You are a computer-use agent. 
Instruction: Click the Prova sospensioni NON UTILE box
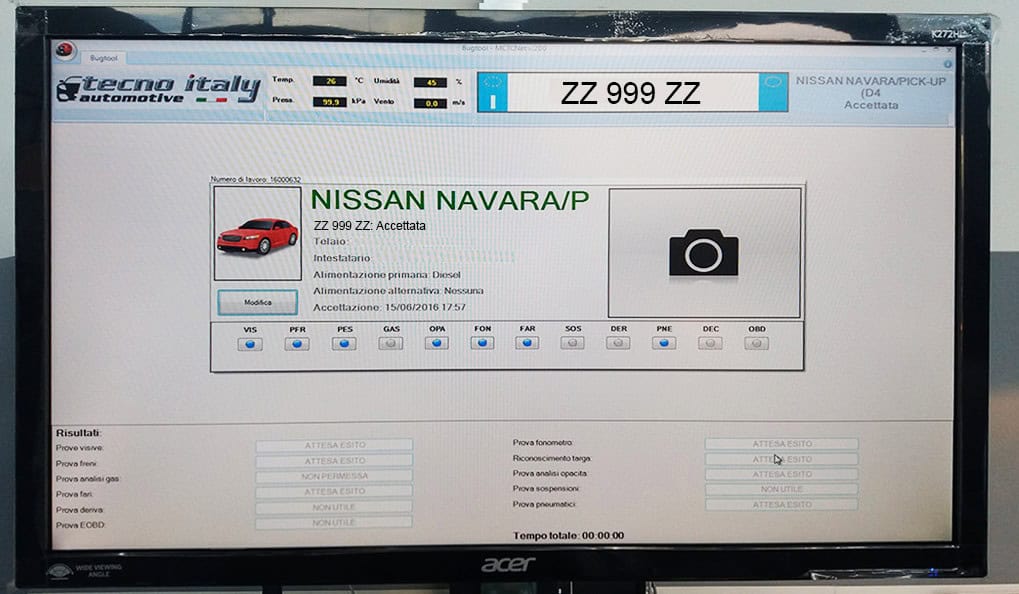pos(782,489)
